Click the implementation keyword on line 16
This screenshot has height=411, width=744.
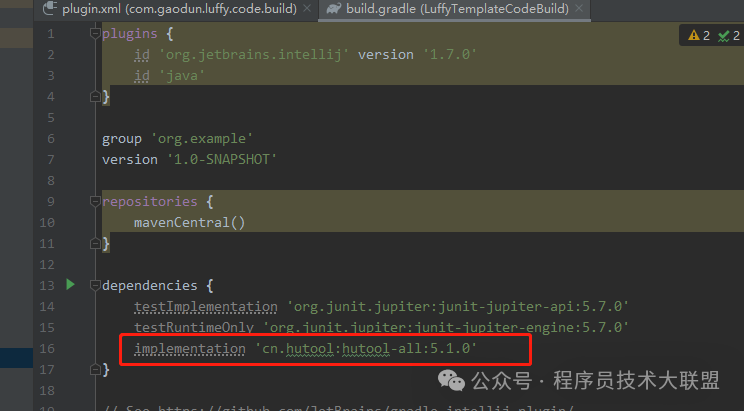tap(190, 348)
